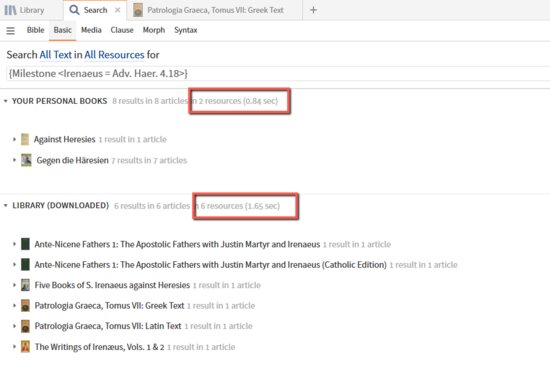Click Five Books of S. Irenaeus cover icon
This screenshot has height=378, width=550.
[25, 285]
